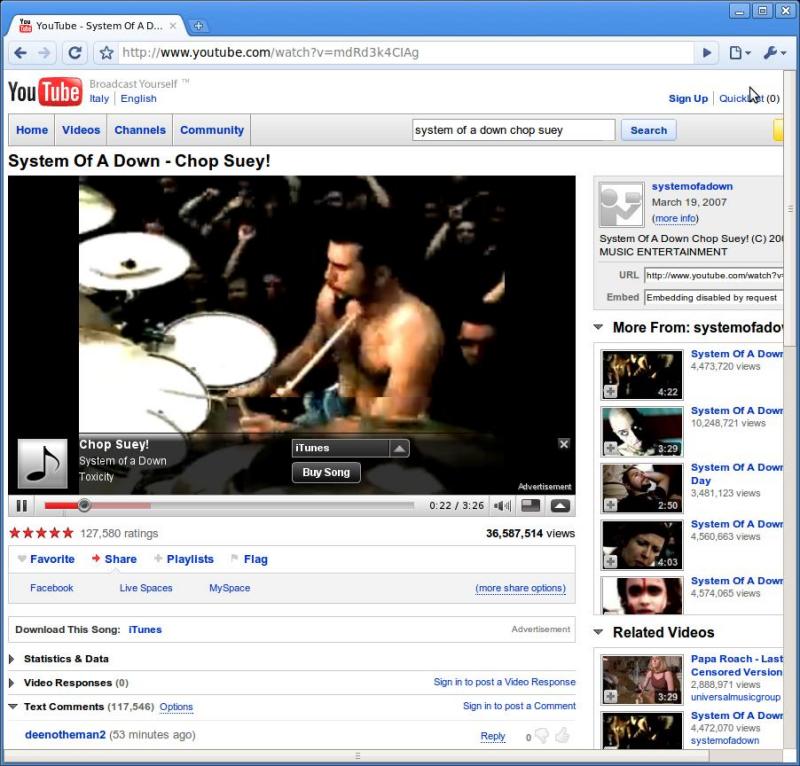Open the 10,248,721 views video thumbnail
800x766 pixels.
pyautogui.click(x=642, y=432)
